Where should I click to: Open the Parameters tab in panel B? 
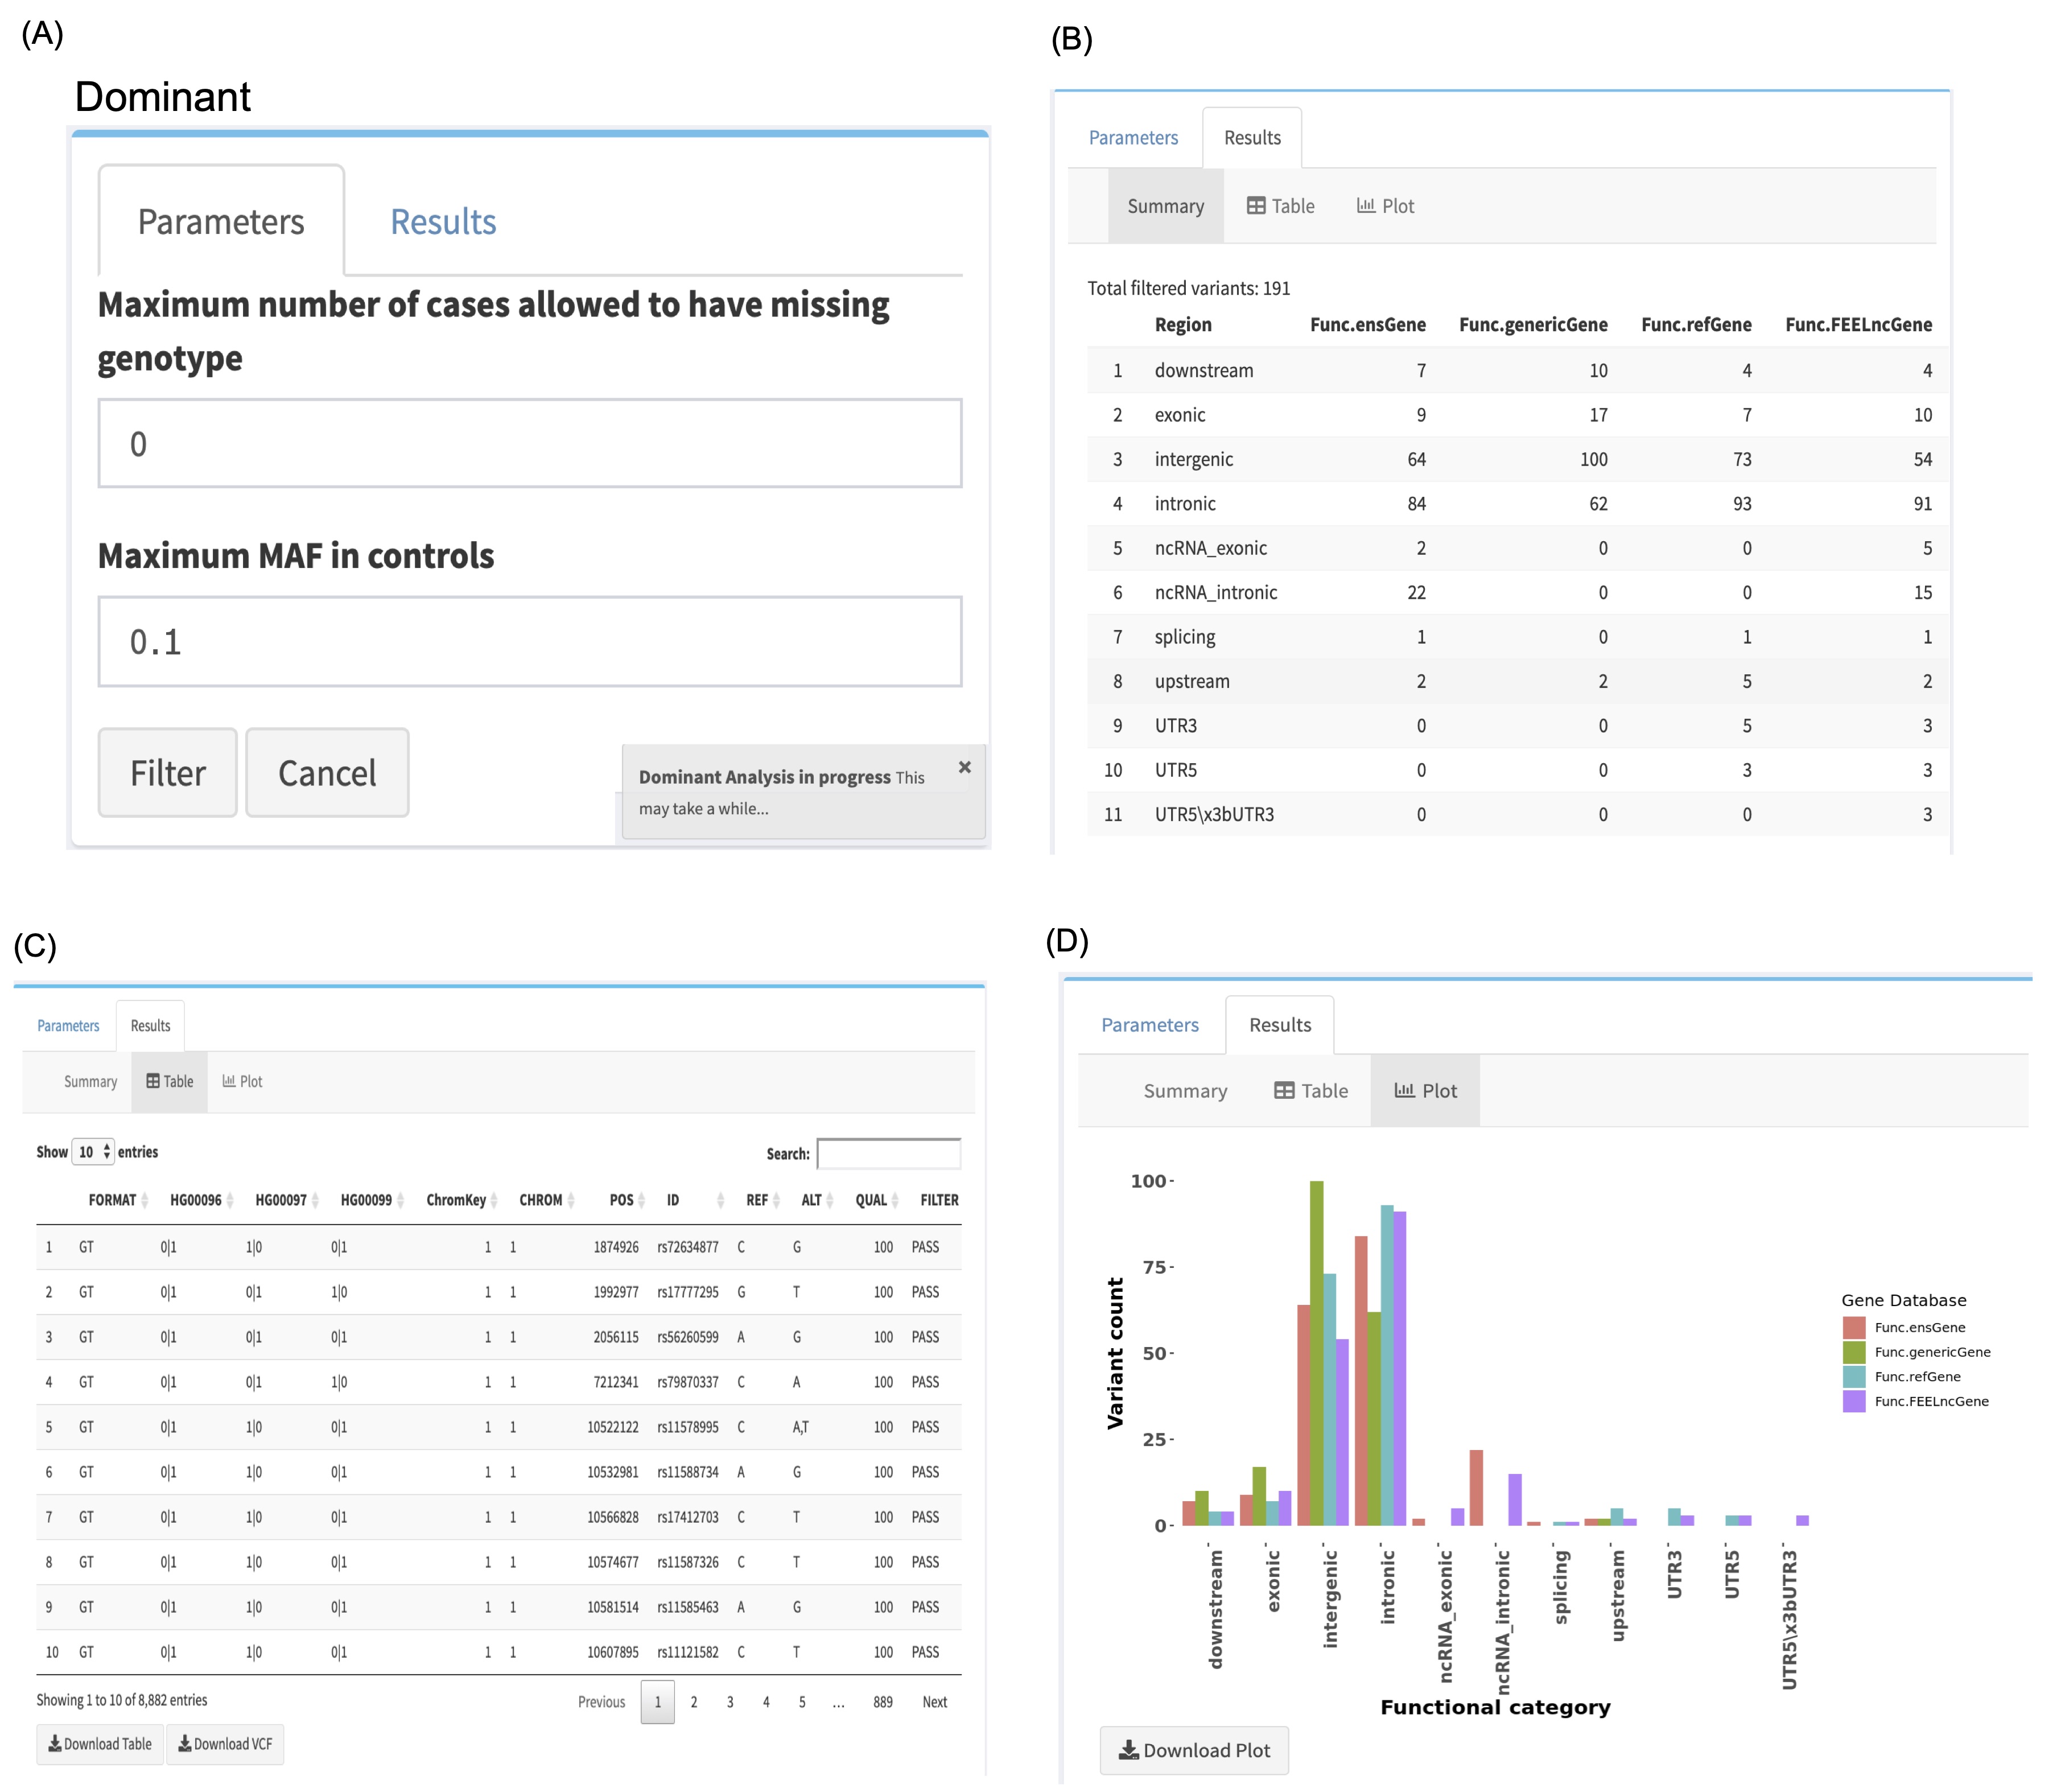[1133, 138]
